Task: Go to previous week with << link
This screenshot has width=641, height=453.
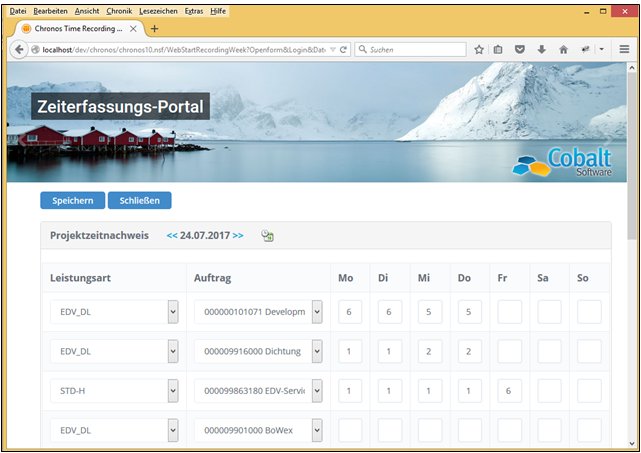Action: 172,236
